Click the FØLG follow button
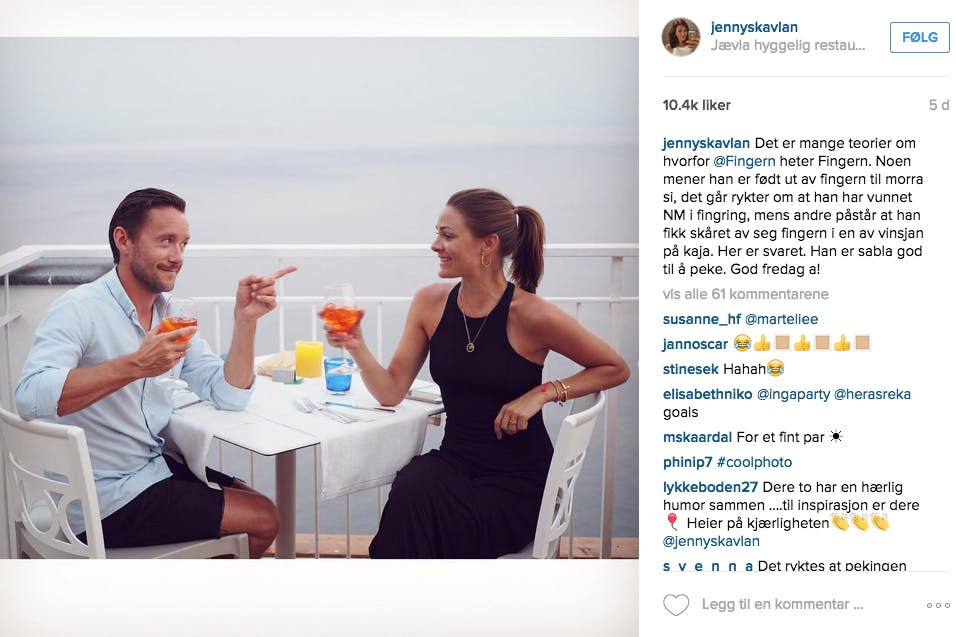 point(919,37)
